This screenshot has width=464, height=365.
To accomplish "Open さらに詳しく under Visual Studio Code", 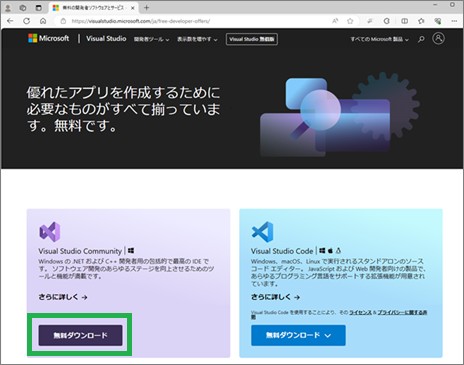I will click(275, 297).
